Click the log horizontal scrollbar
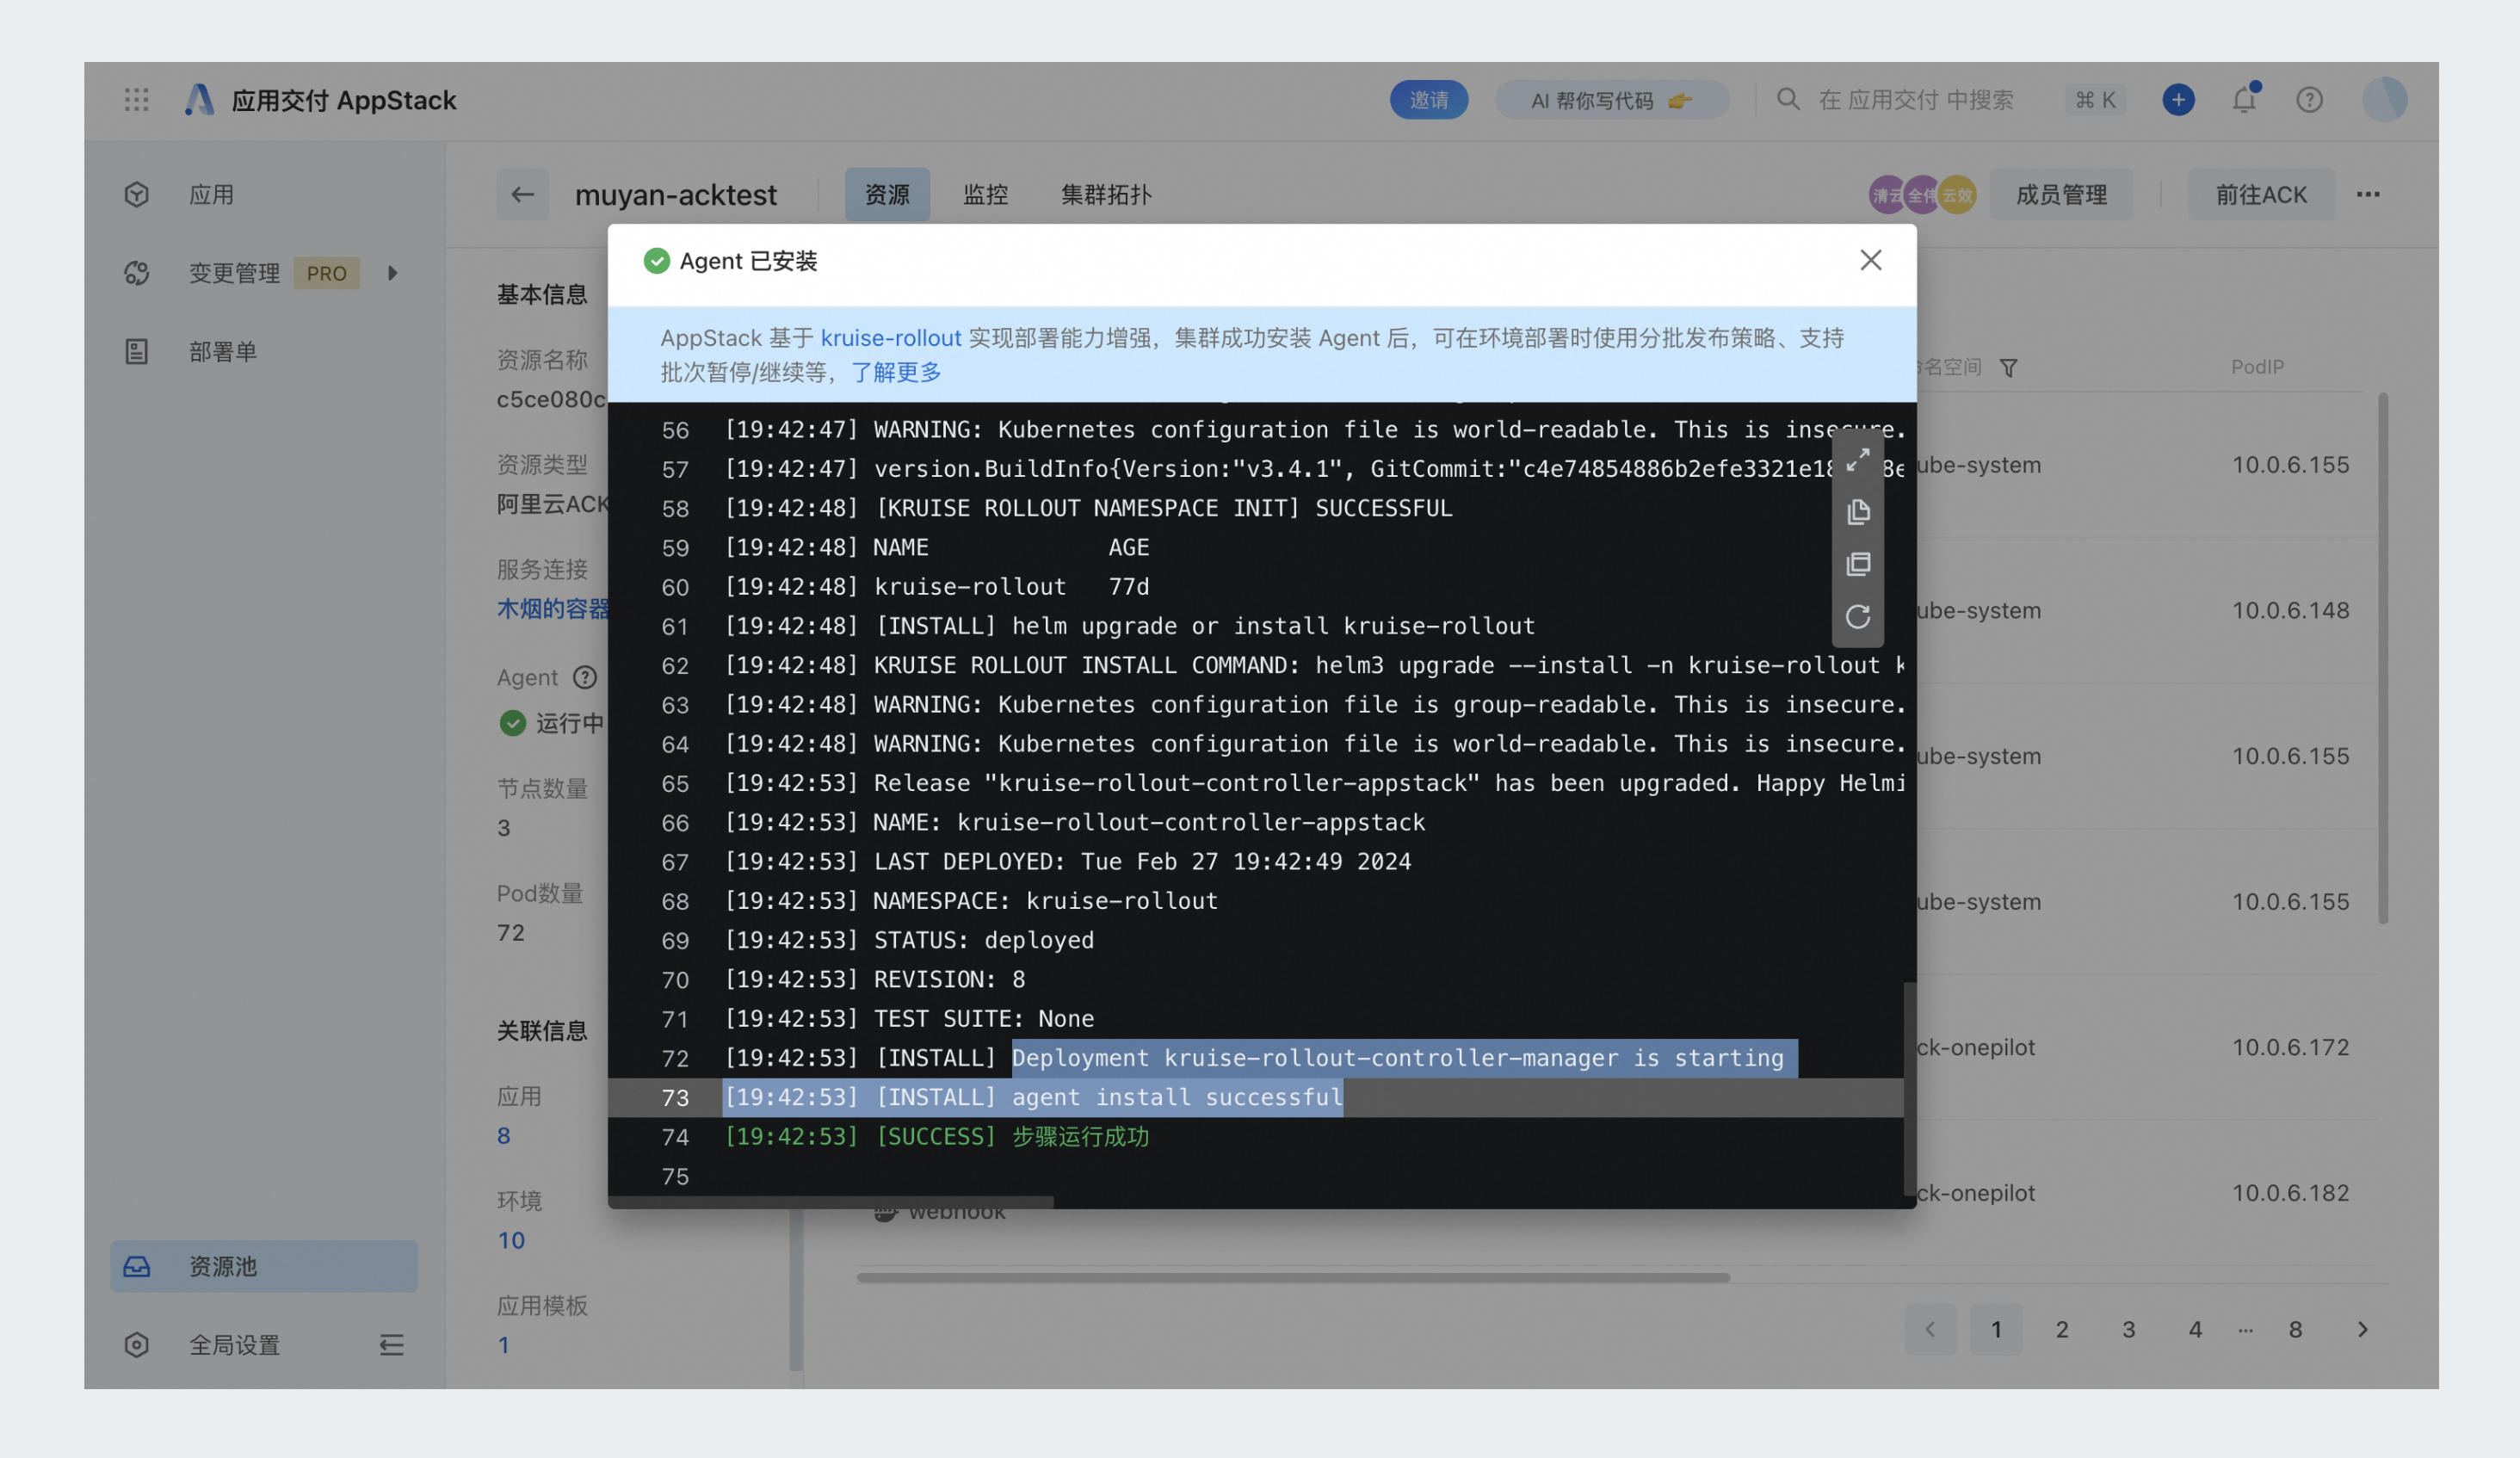The image size is (2520, 1458). pos(831,1201)
